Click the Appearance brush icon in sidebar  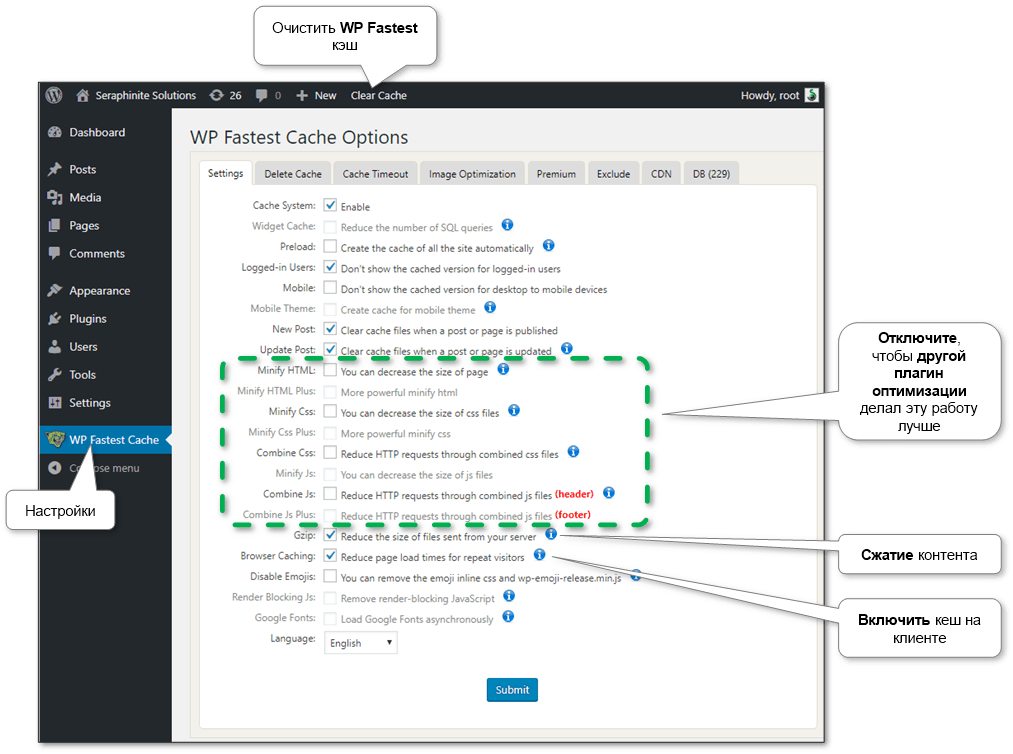tap(55, 291)
